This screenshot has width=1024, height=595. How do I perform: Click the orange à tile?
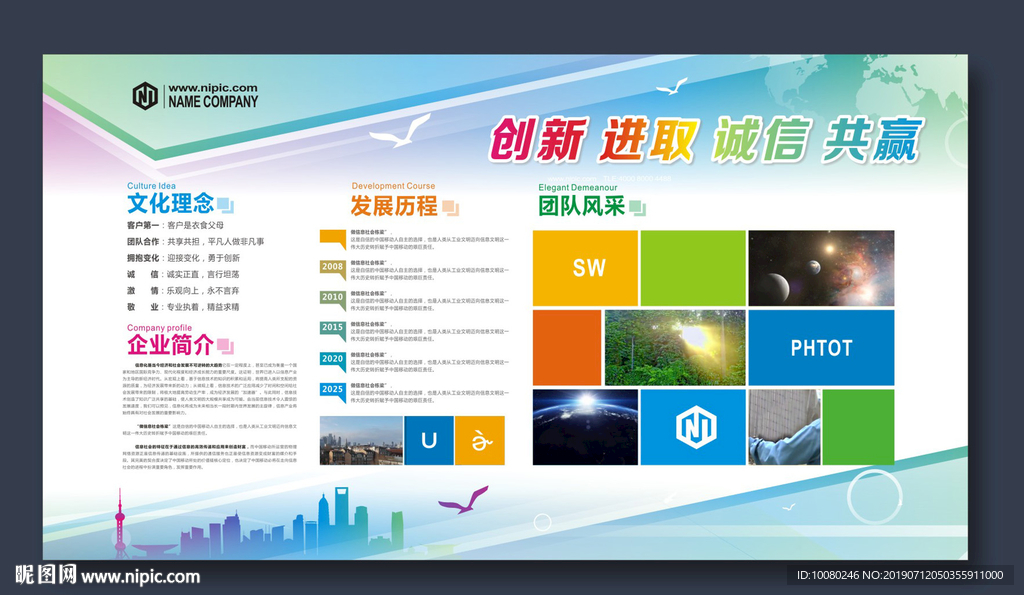[x=480, y=440]
